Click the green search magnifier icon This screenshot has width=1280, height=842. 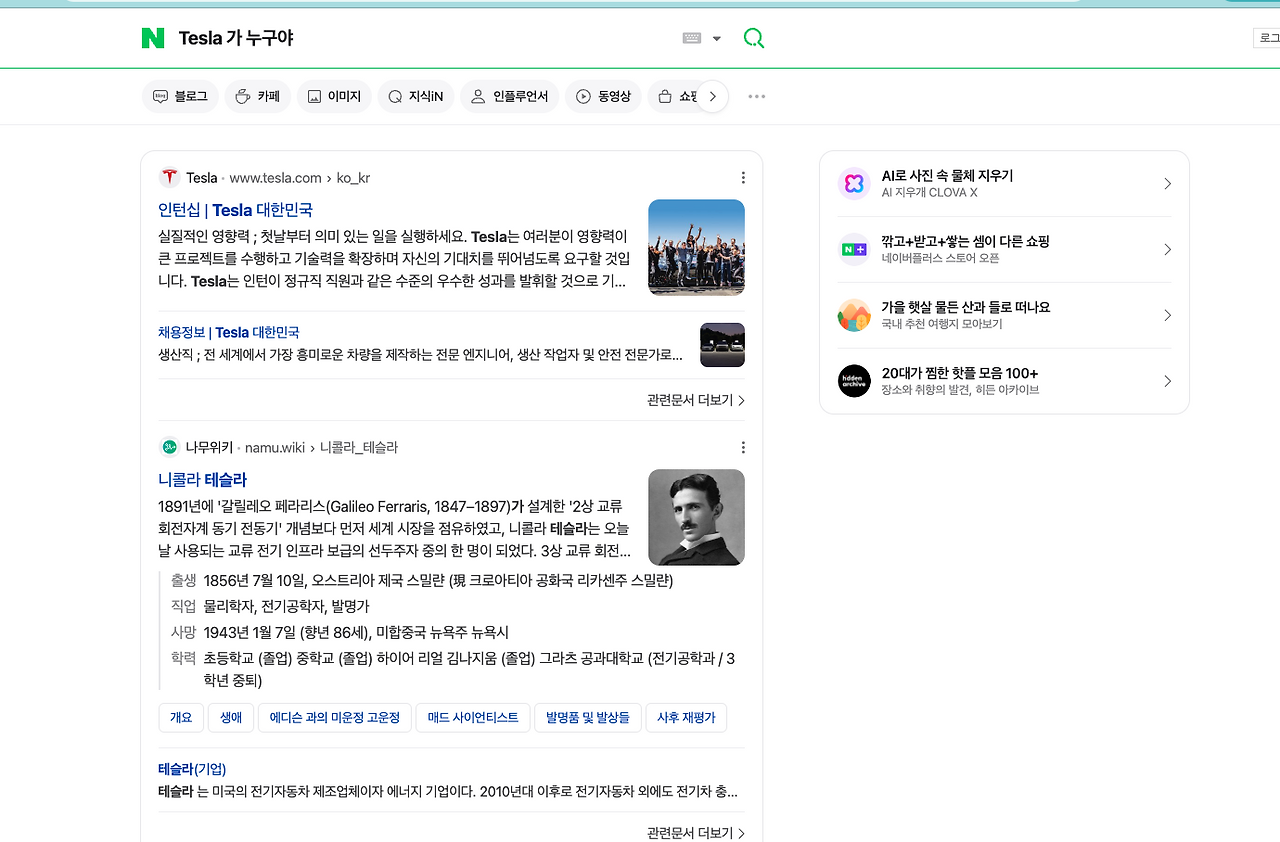tap(753, 37)
